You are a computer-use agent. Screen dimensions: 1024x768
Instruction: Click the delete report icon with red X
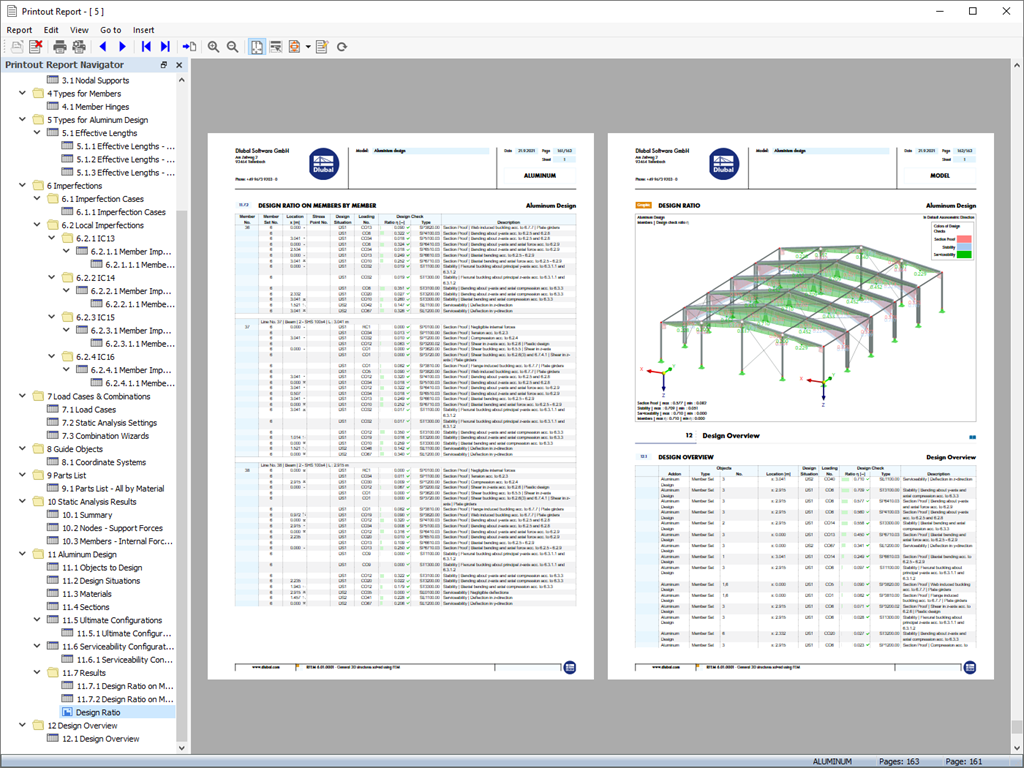pos(35,47)
